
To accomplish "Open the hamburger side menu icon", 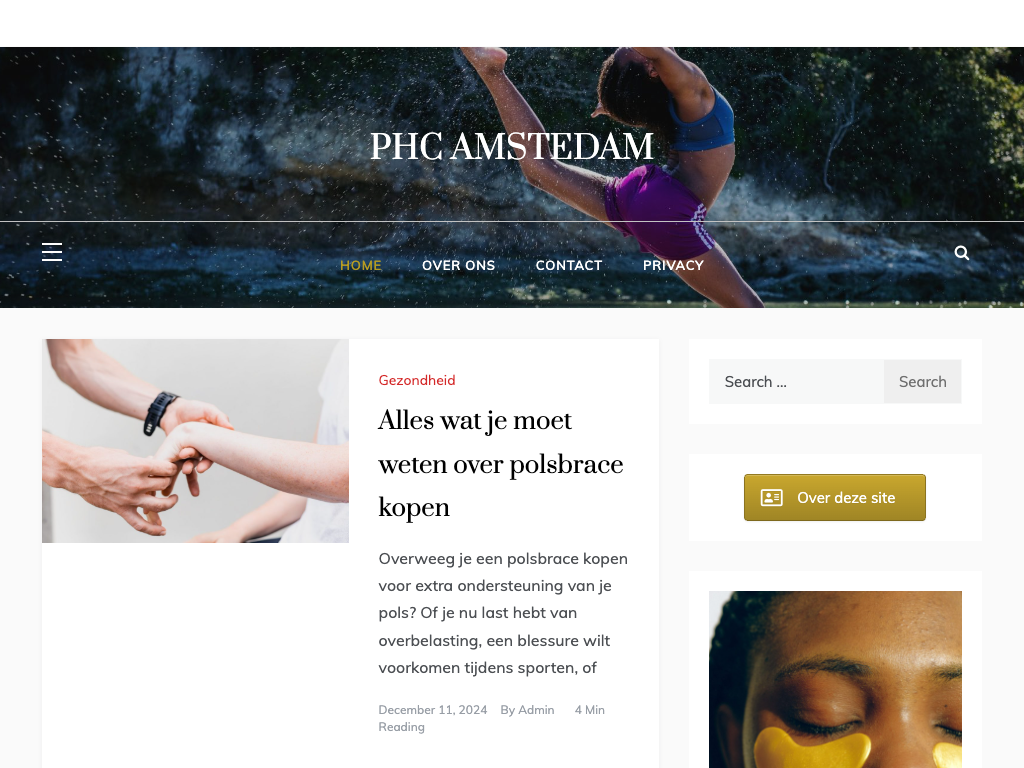I will point(52,252).
